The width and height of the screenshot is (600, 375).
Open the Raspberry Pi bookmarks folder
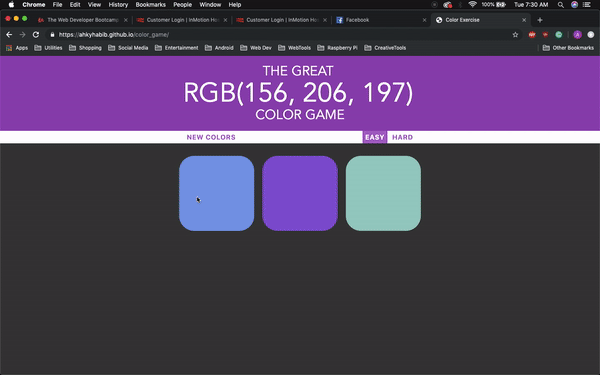(x=337, y=48)
